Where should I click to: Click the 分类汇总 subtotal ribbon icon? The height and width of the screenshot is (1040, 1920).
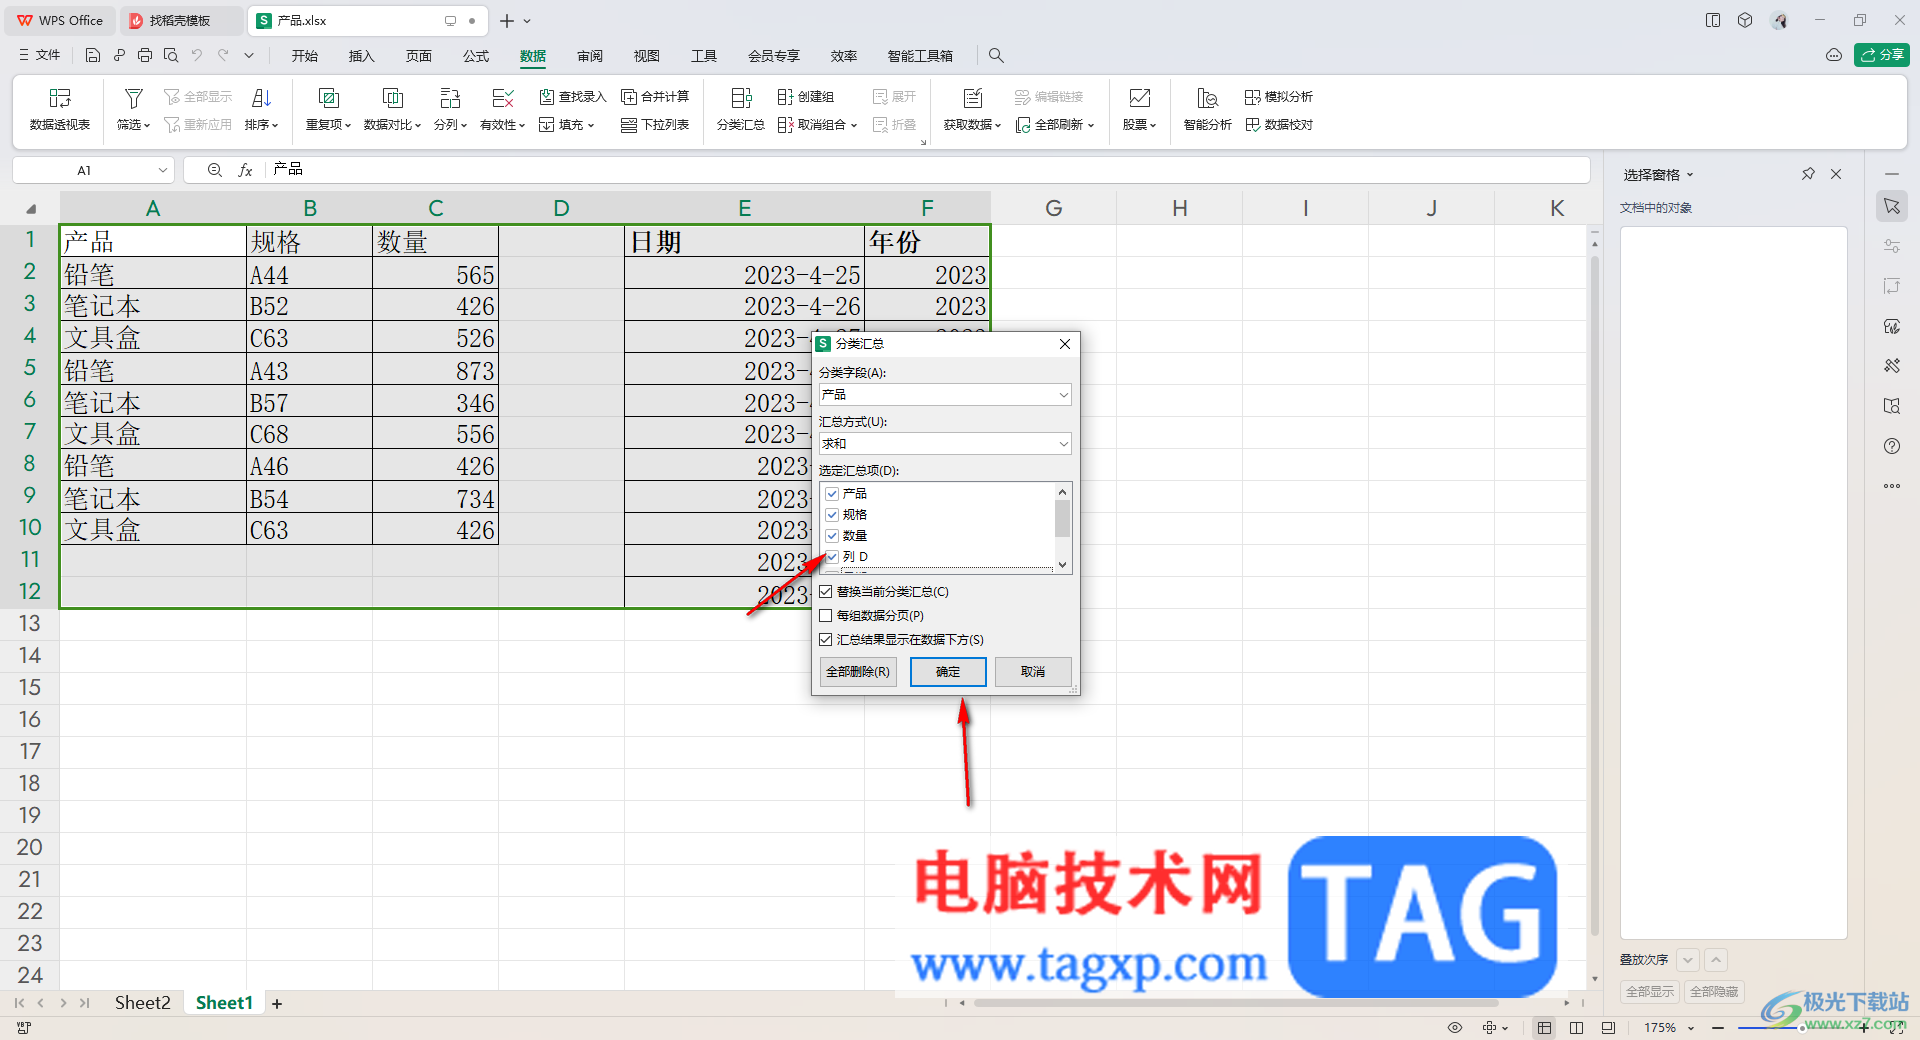741,109
